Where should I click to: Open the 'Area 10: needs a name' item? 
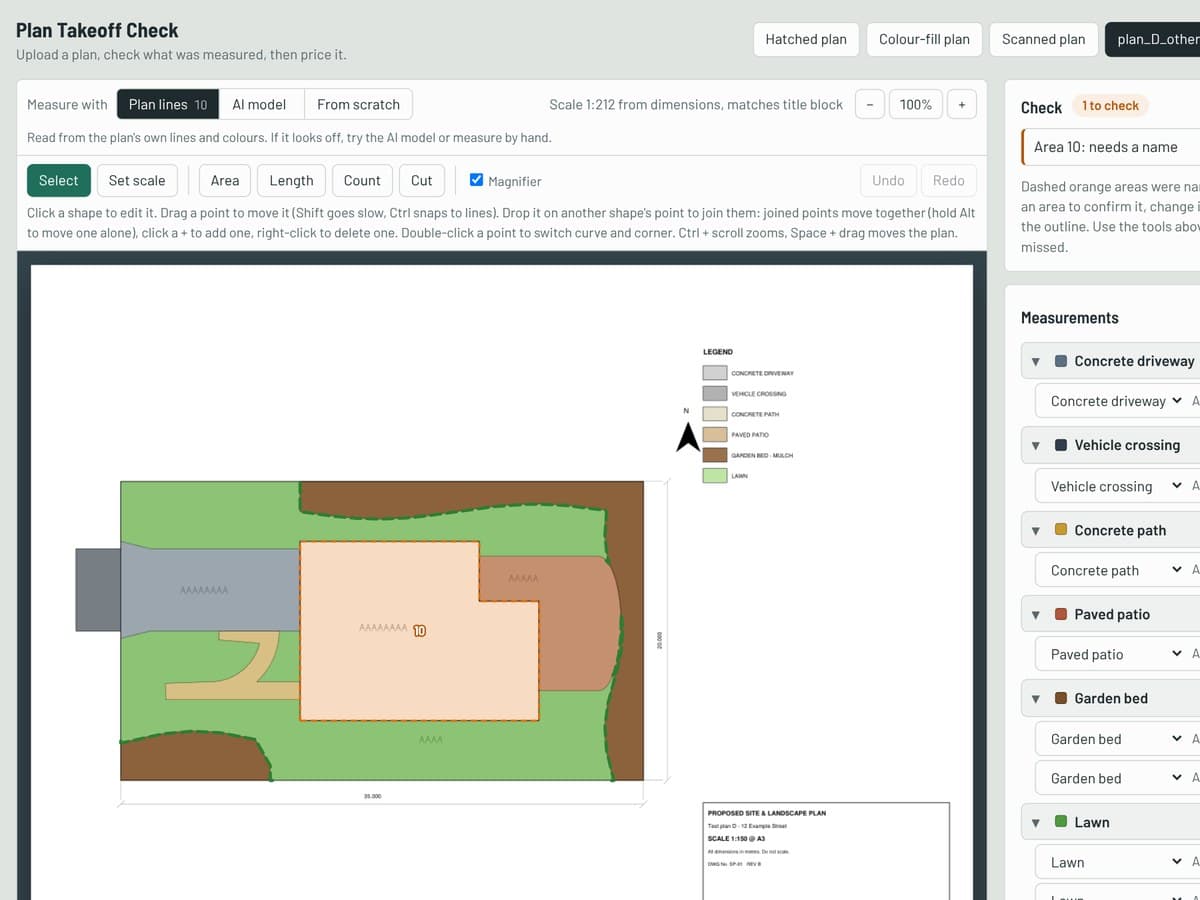point(1110,147)
